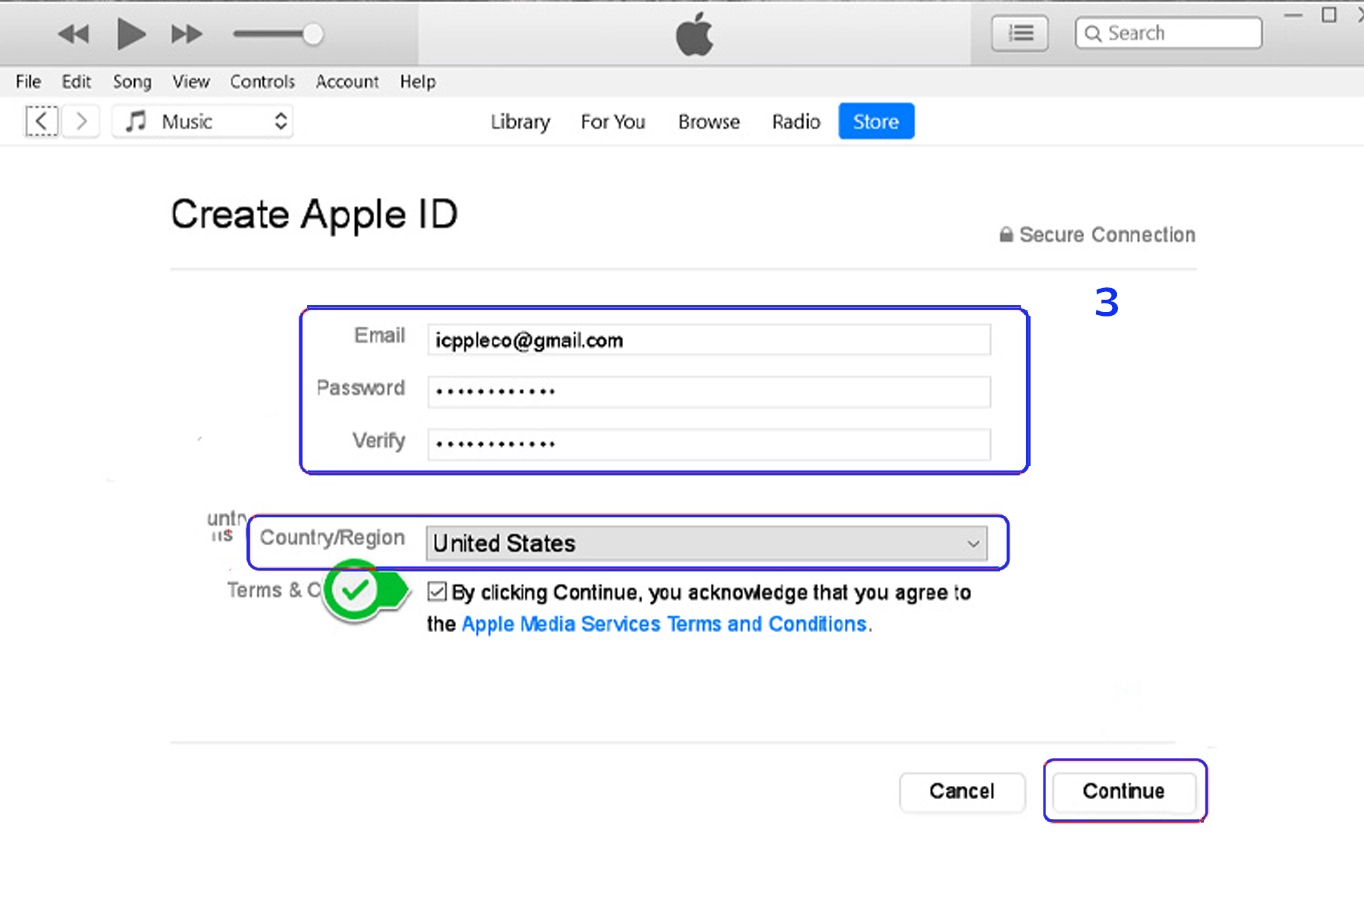Open Apple Media Services Terms and Conditions link
Image resolution: width=1364 pixels, height=897 pixels.
[664, 624]
